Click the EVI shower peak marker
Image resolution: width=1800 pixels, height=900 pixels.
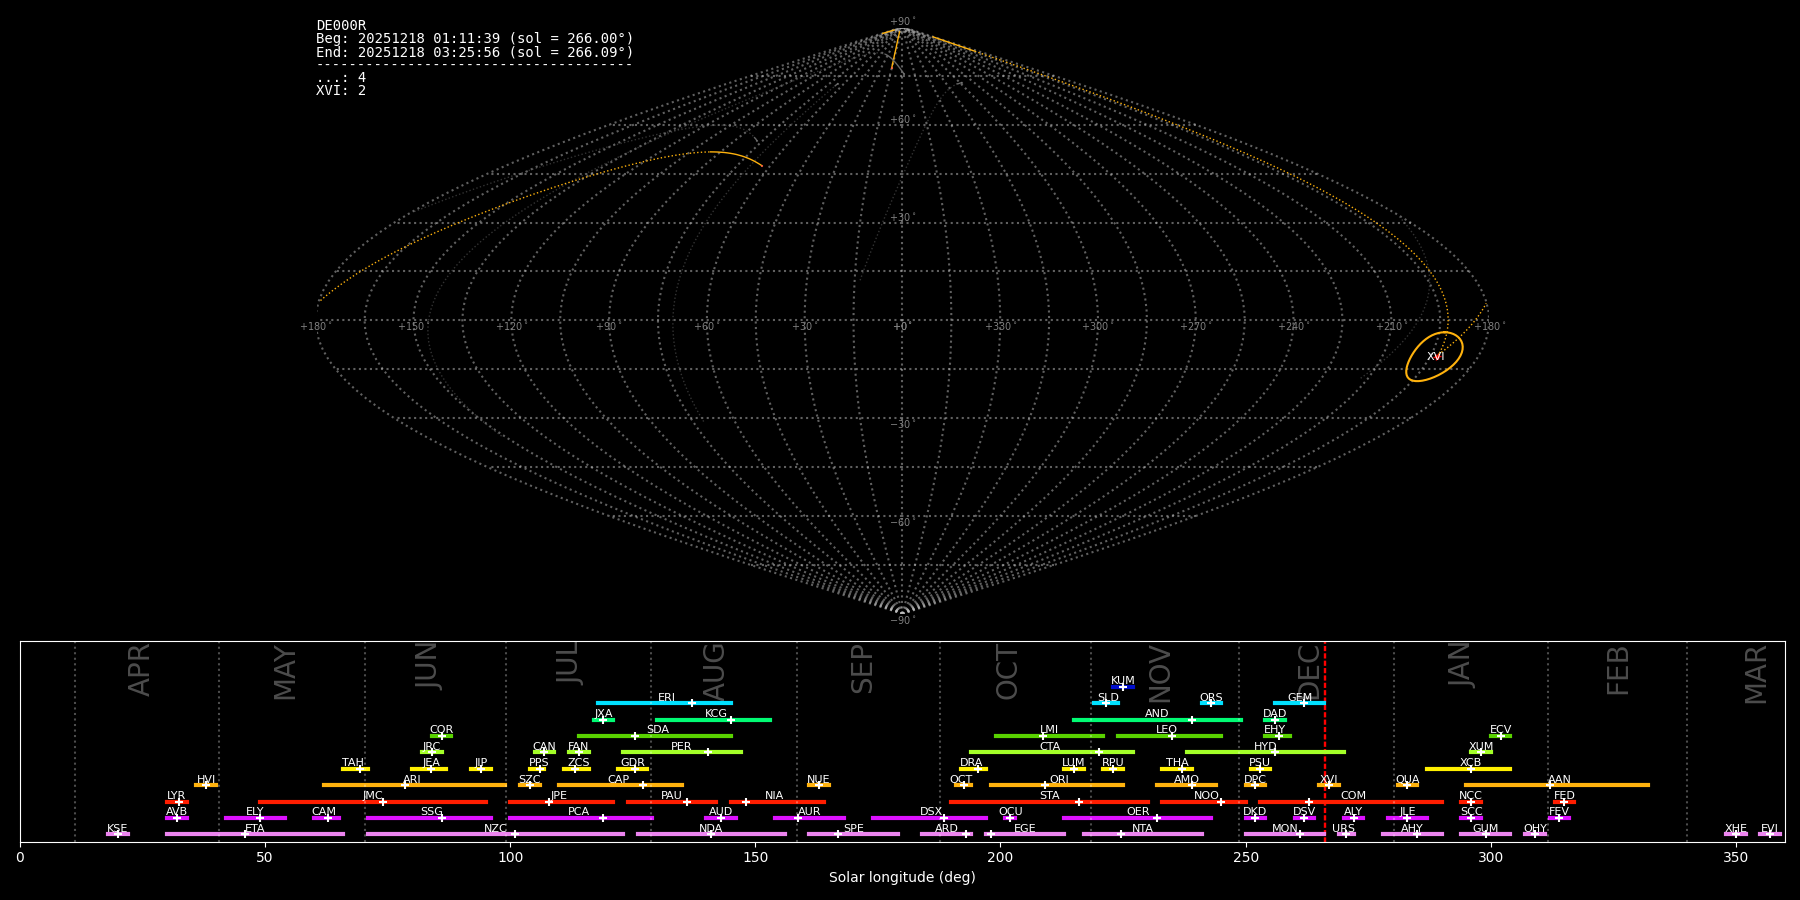[1769, 834]
